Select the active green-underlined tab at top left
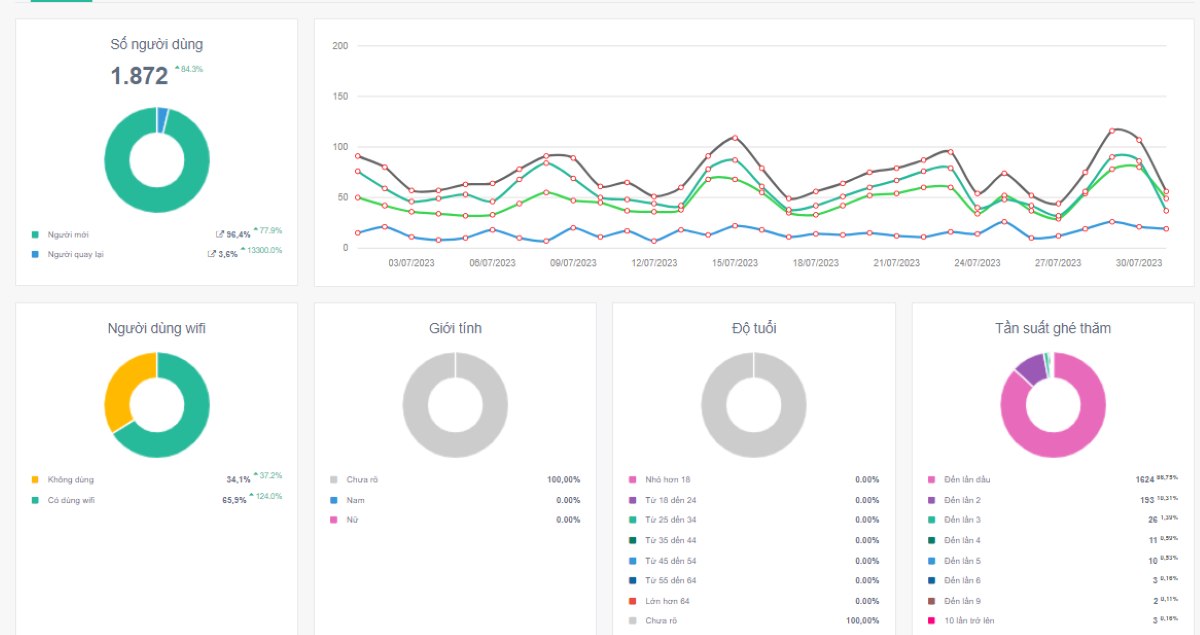 (61, 1)
